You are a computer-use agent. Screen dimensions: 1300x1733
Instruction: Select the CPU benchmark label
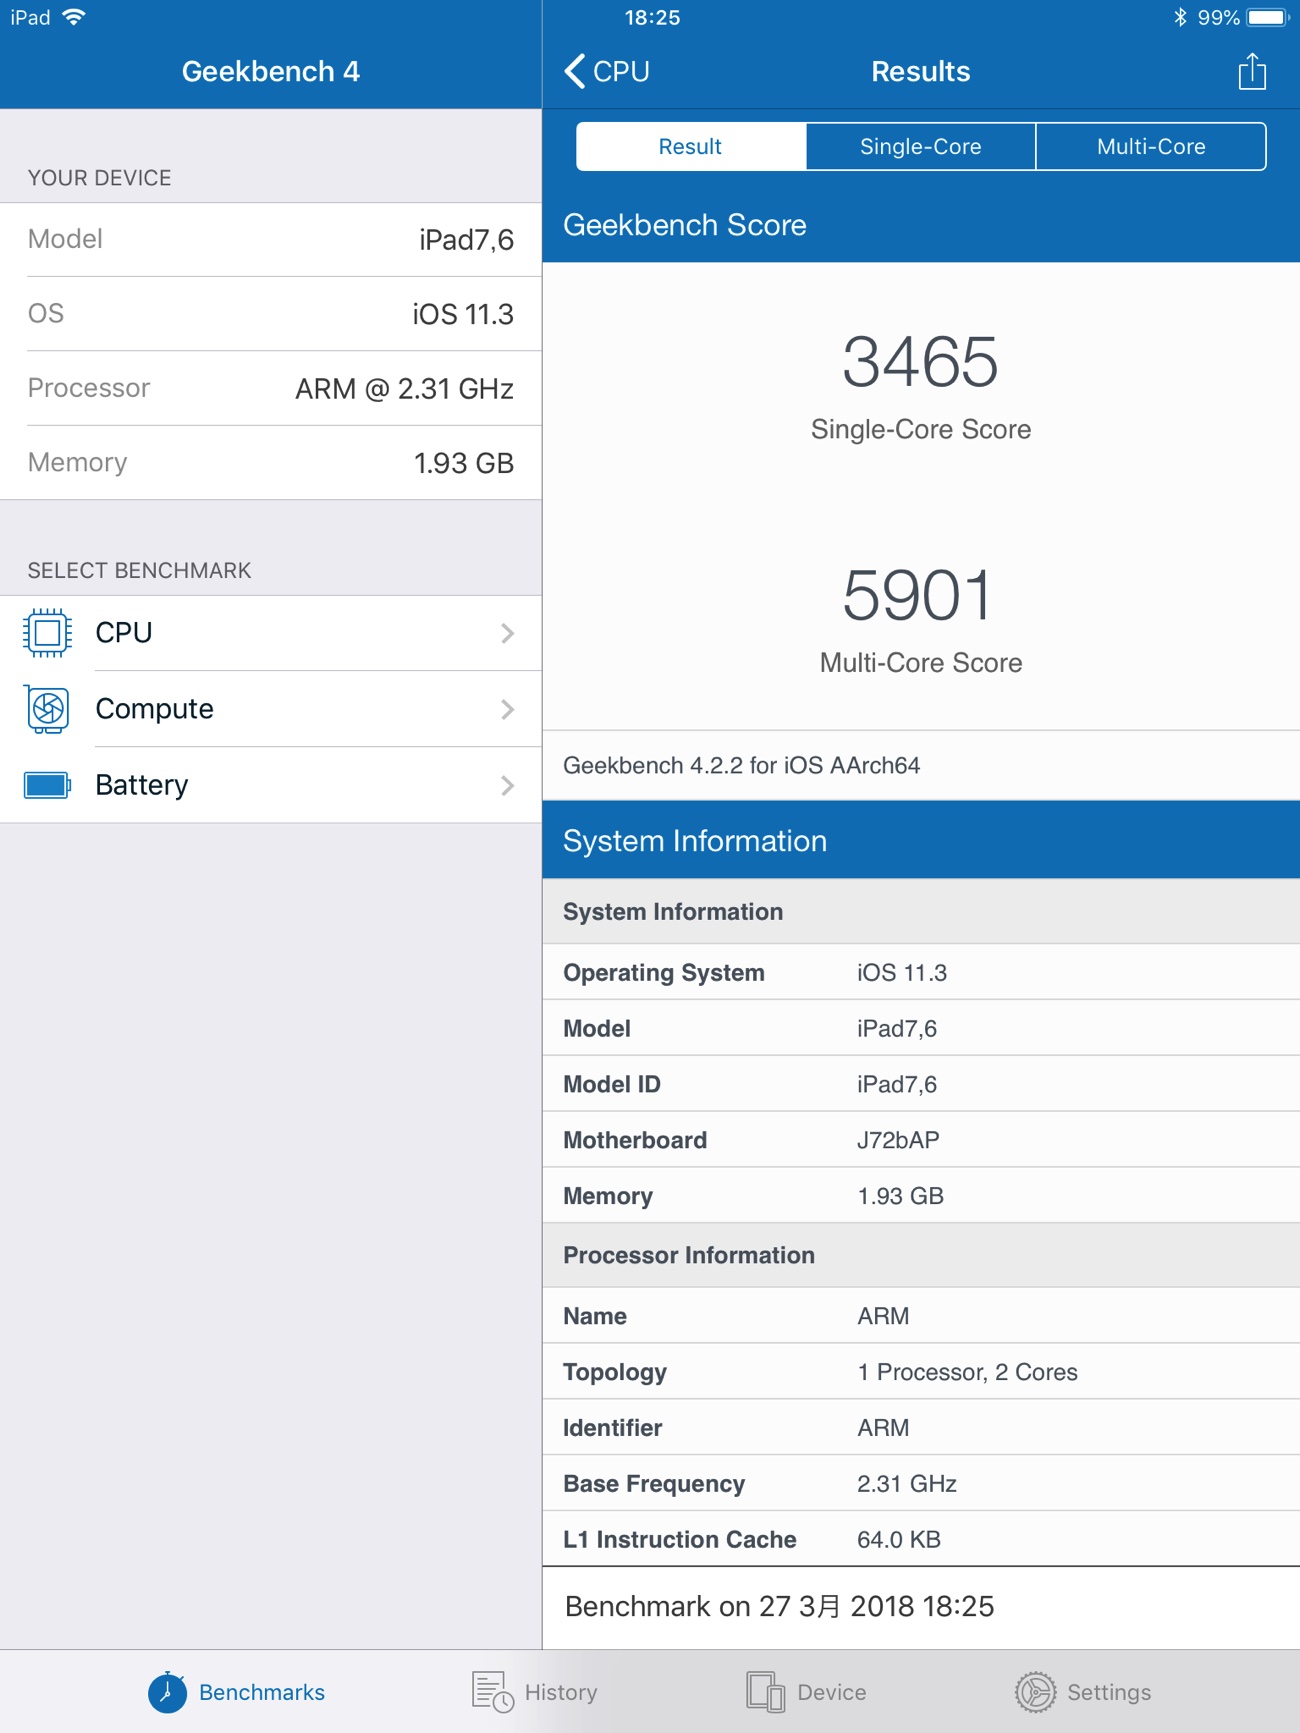124,633
